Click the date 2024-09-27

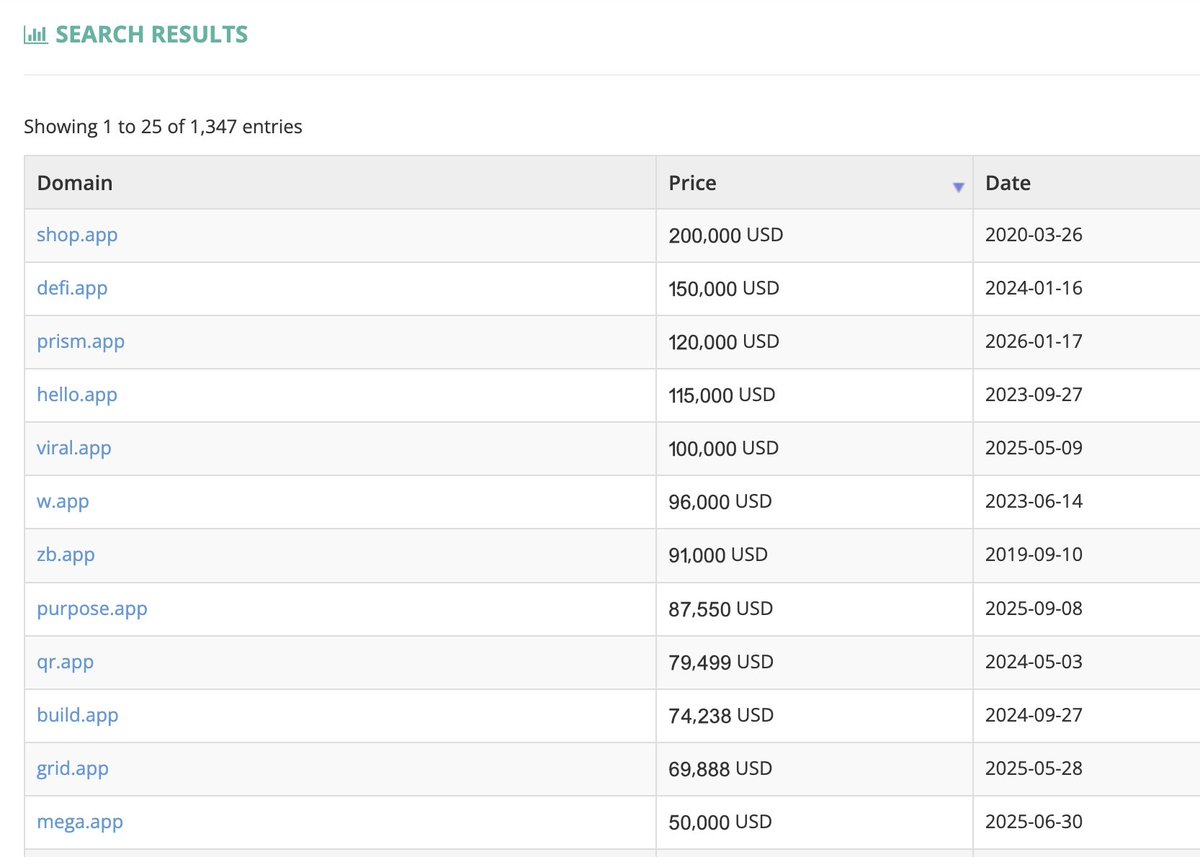(x=1034, y=715)
